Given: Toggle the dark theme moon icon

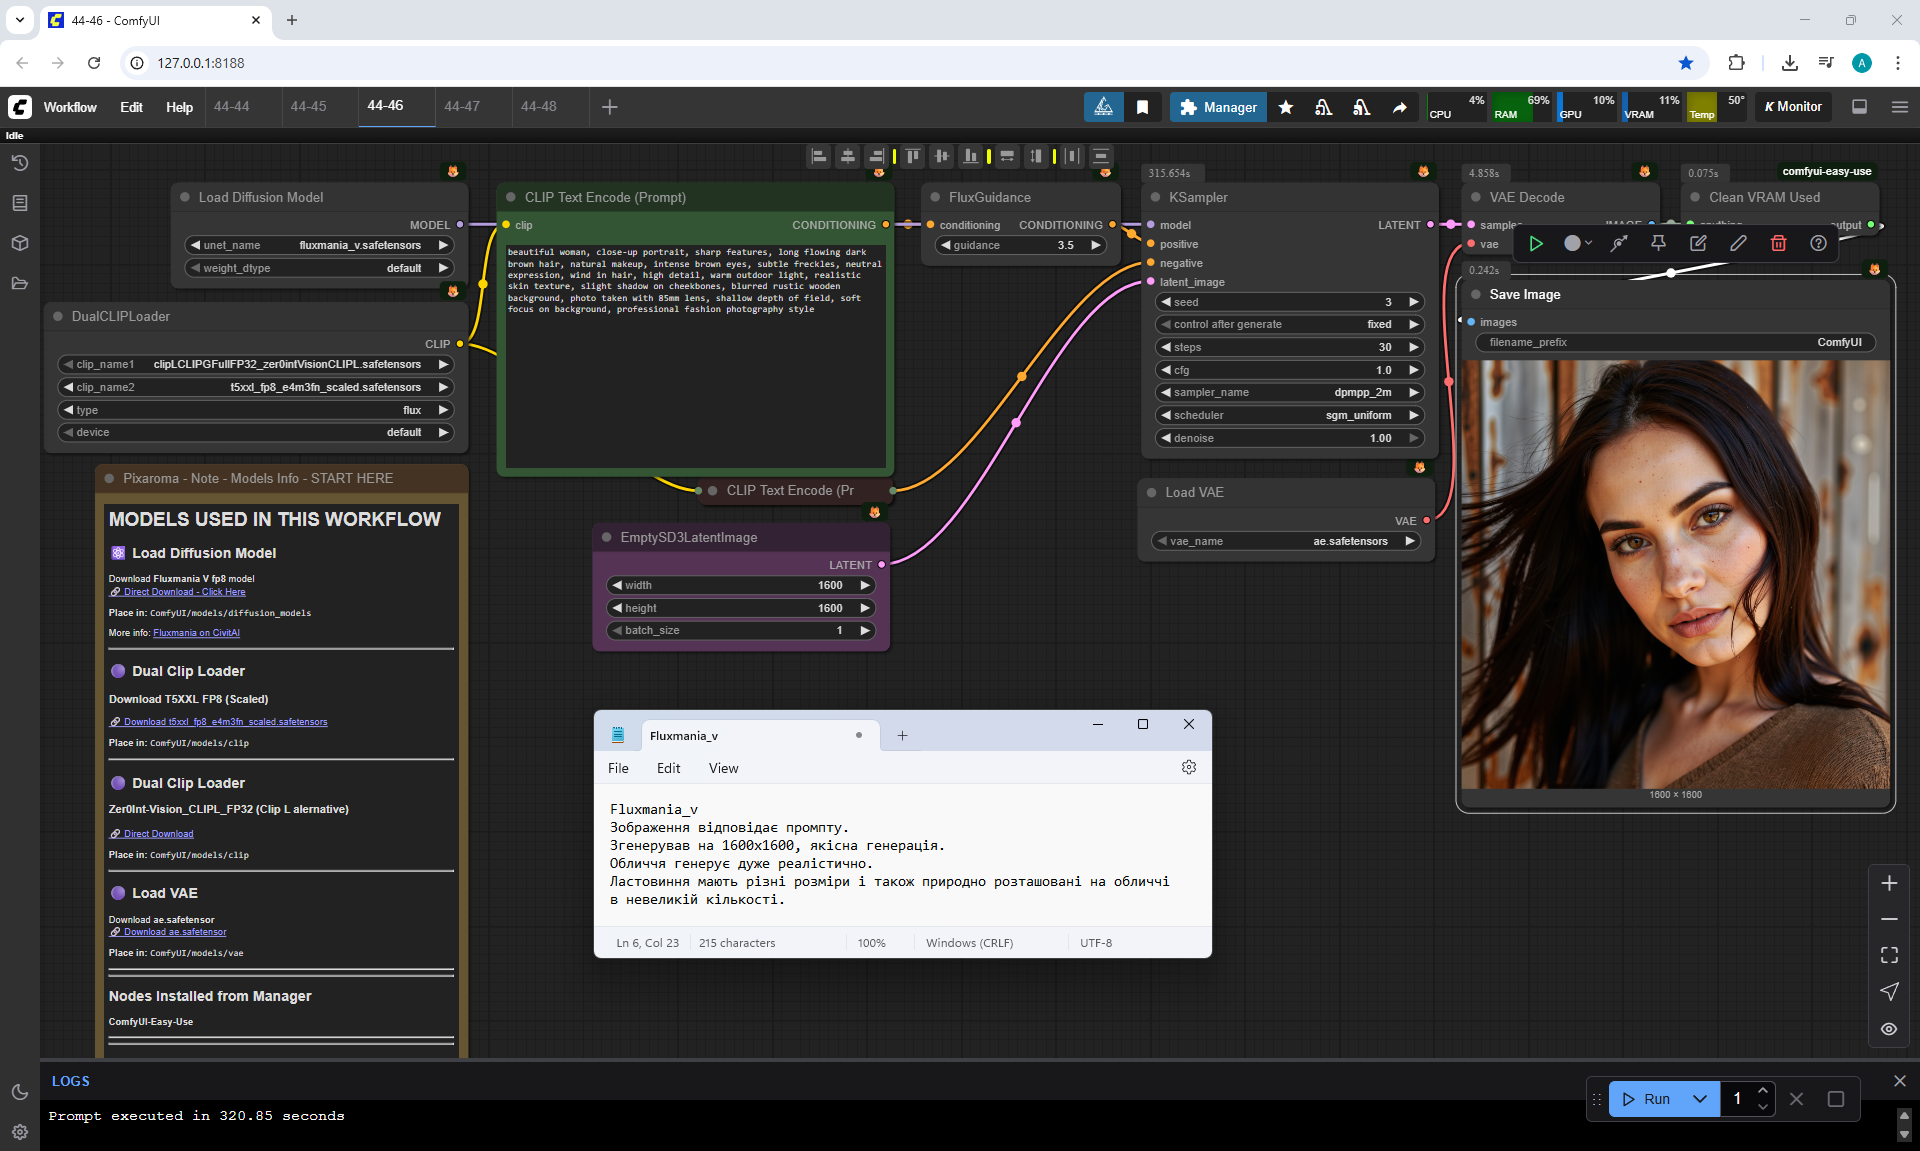Looking at the screenshot, I should coord(19,1092).
